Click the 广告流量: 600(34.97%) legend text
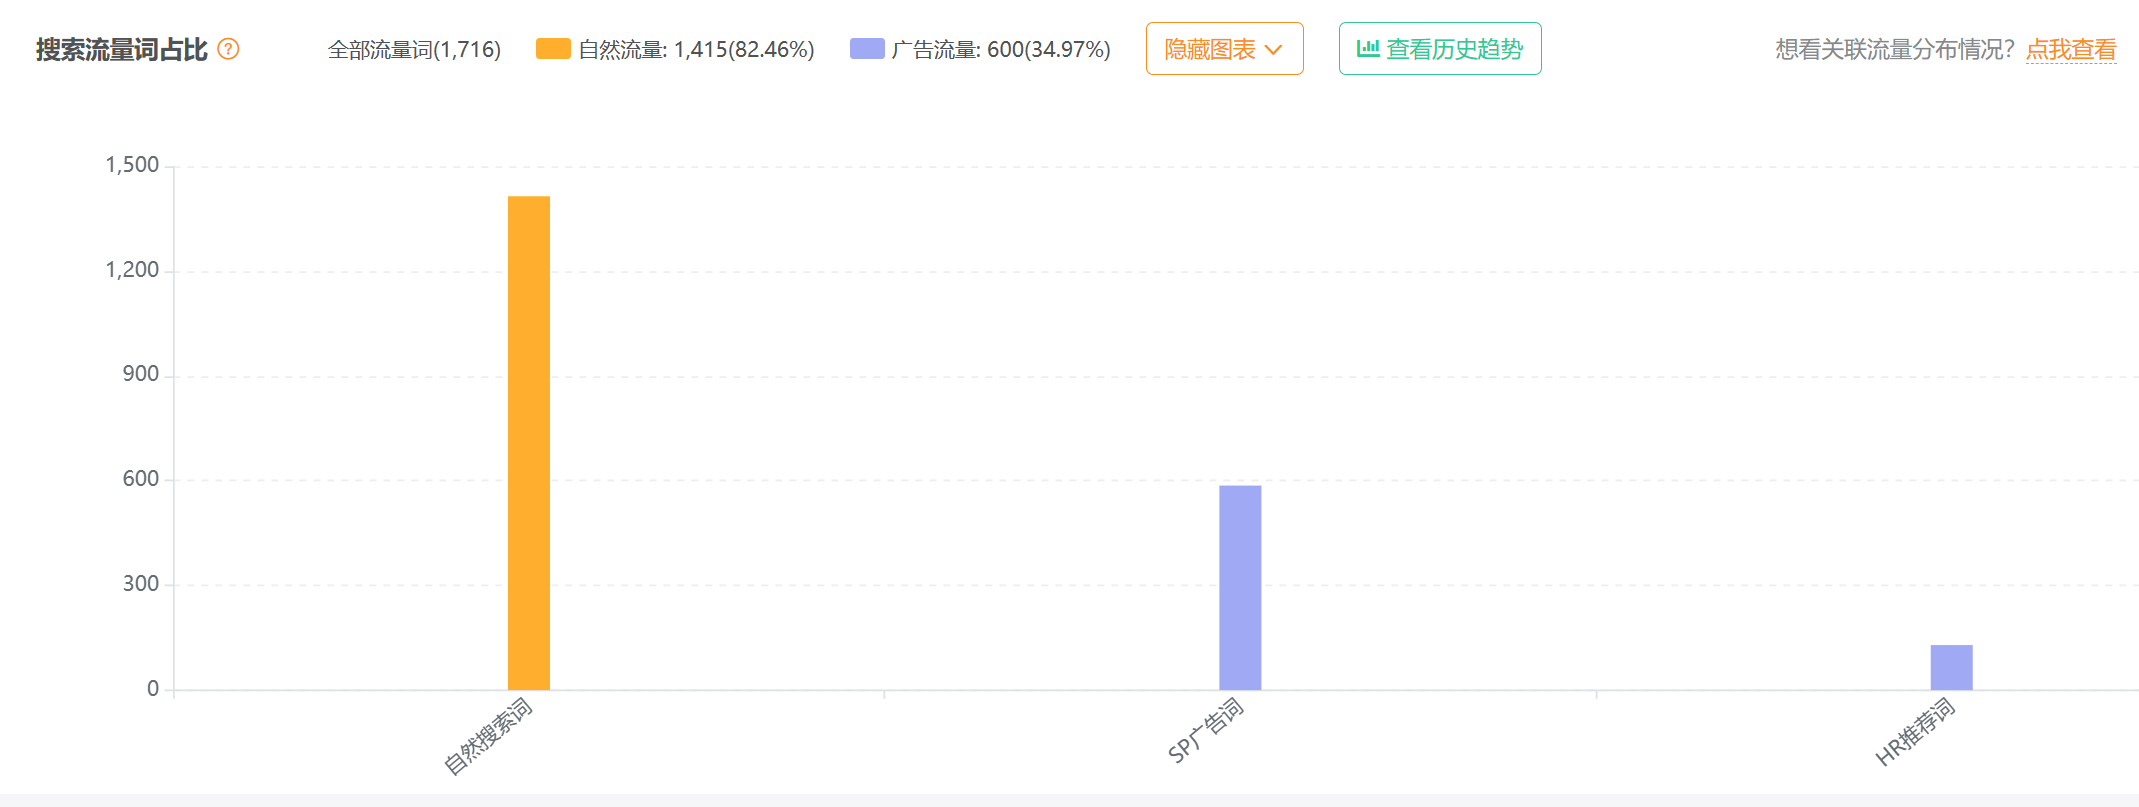2139x807 pixels. 1001,49
